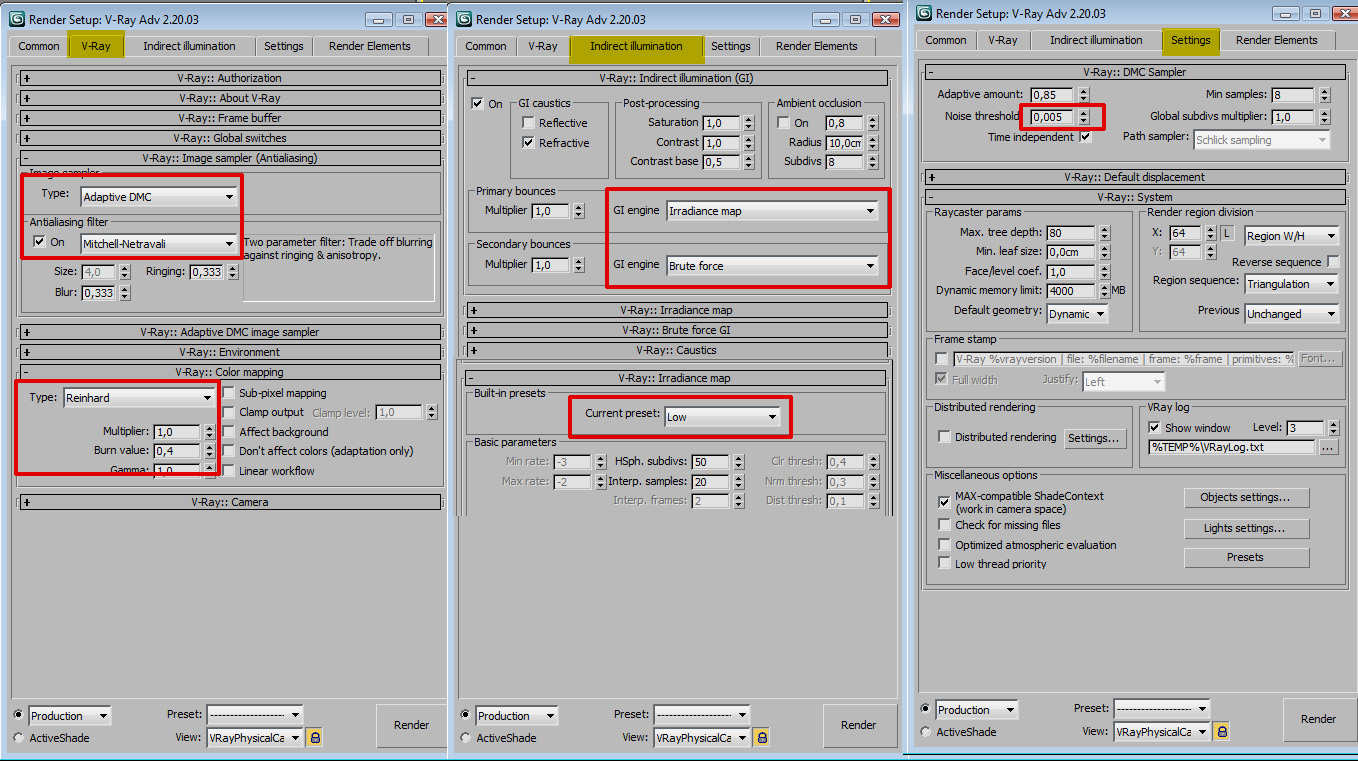Open Color mapping Type Reinhard dropdown

click(x=139, y=398)
